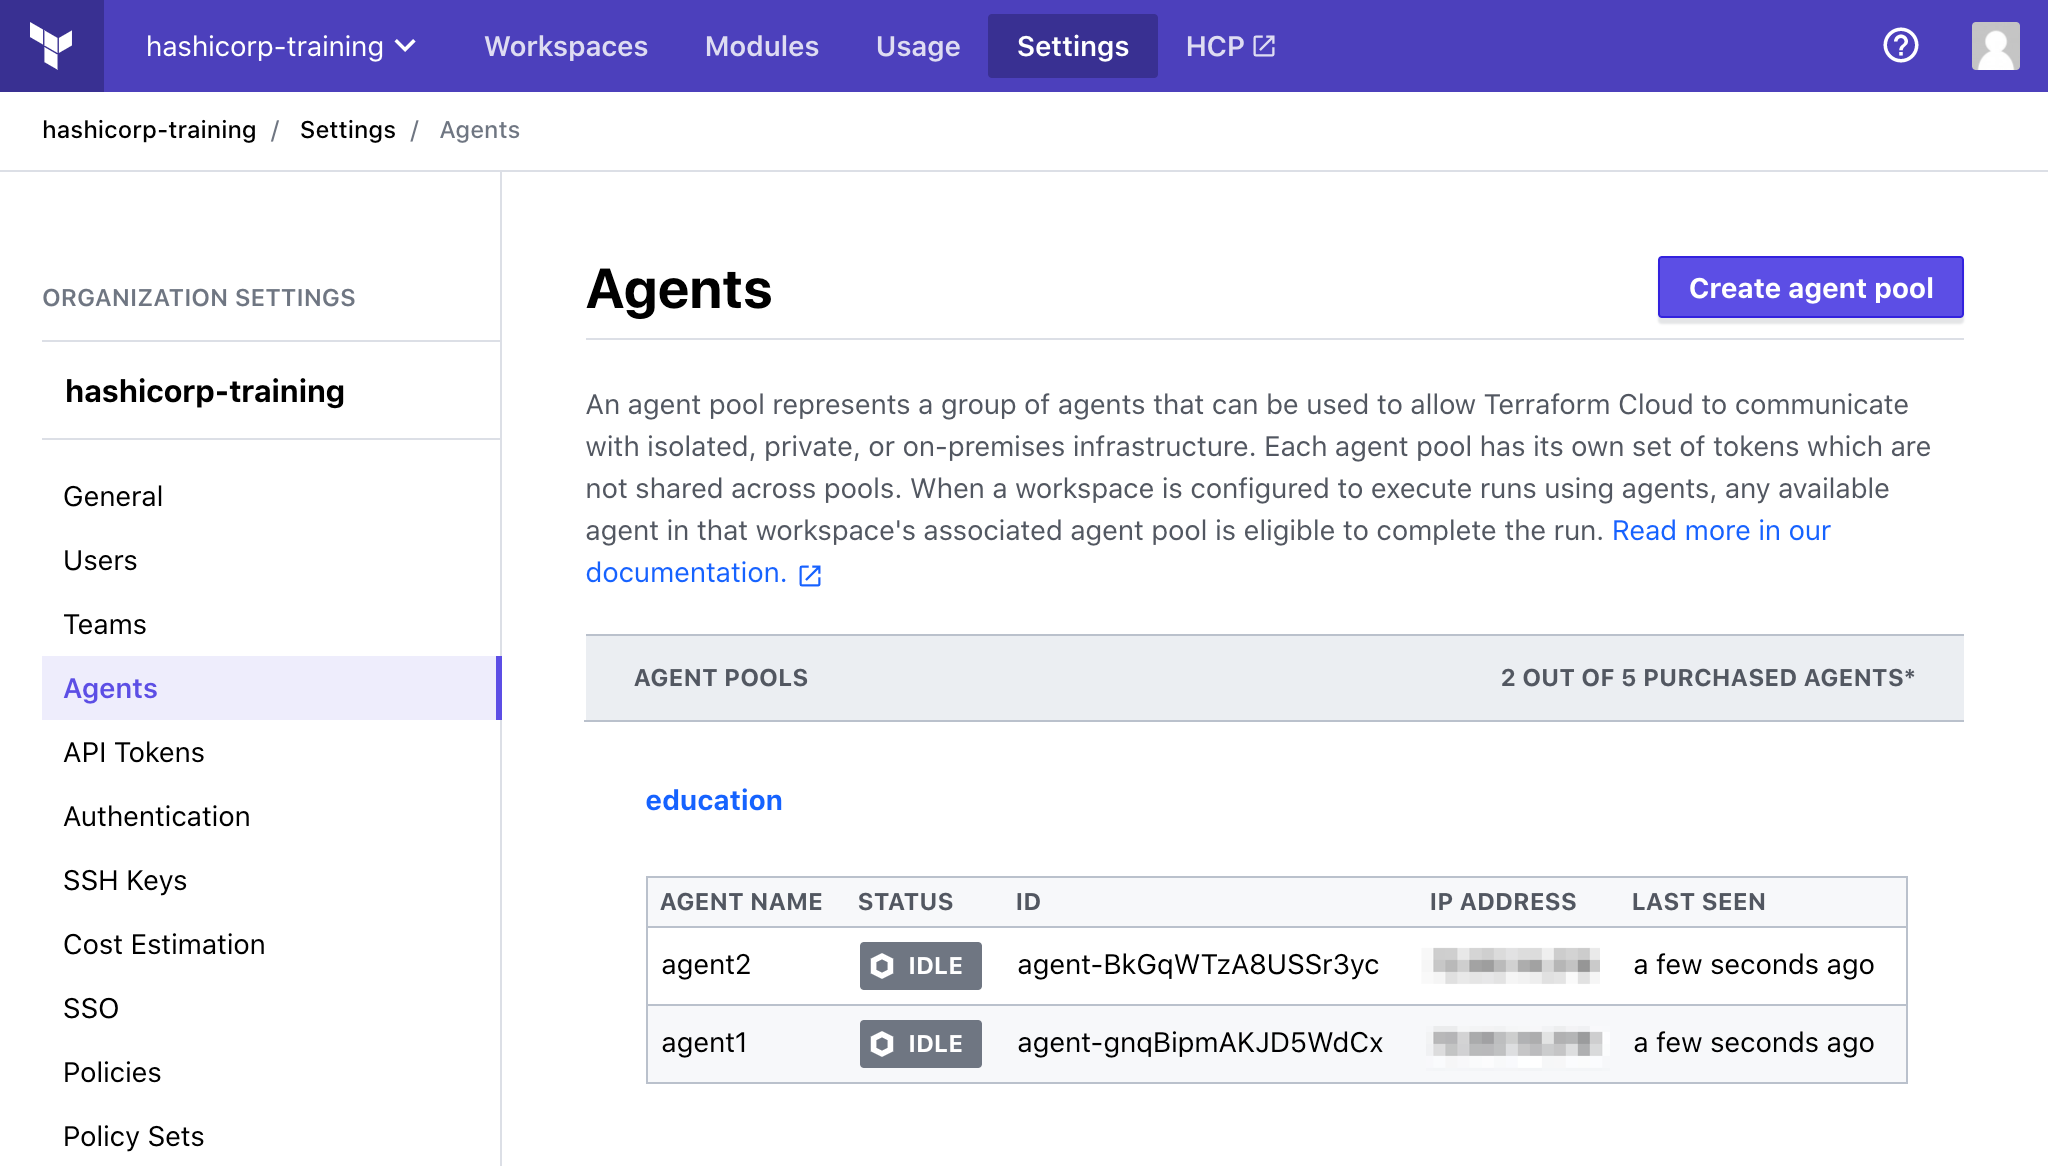This screenshot has height=1166, width=2048.
Task: Open Users in the sidebar
Action: 100,560
